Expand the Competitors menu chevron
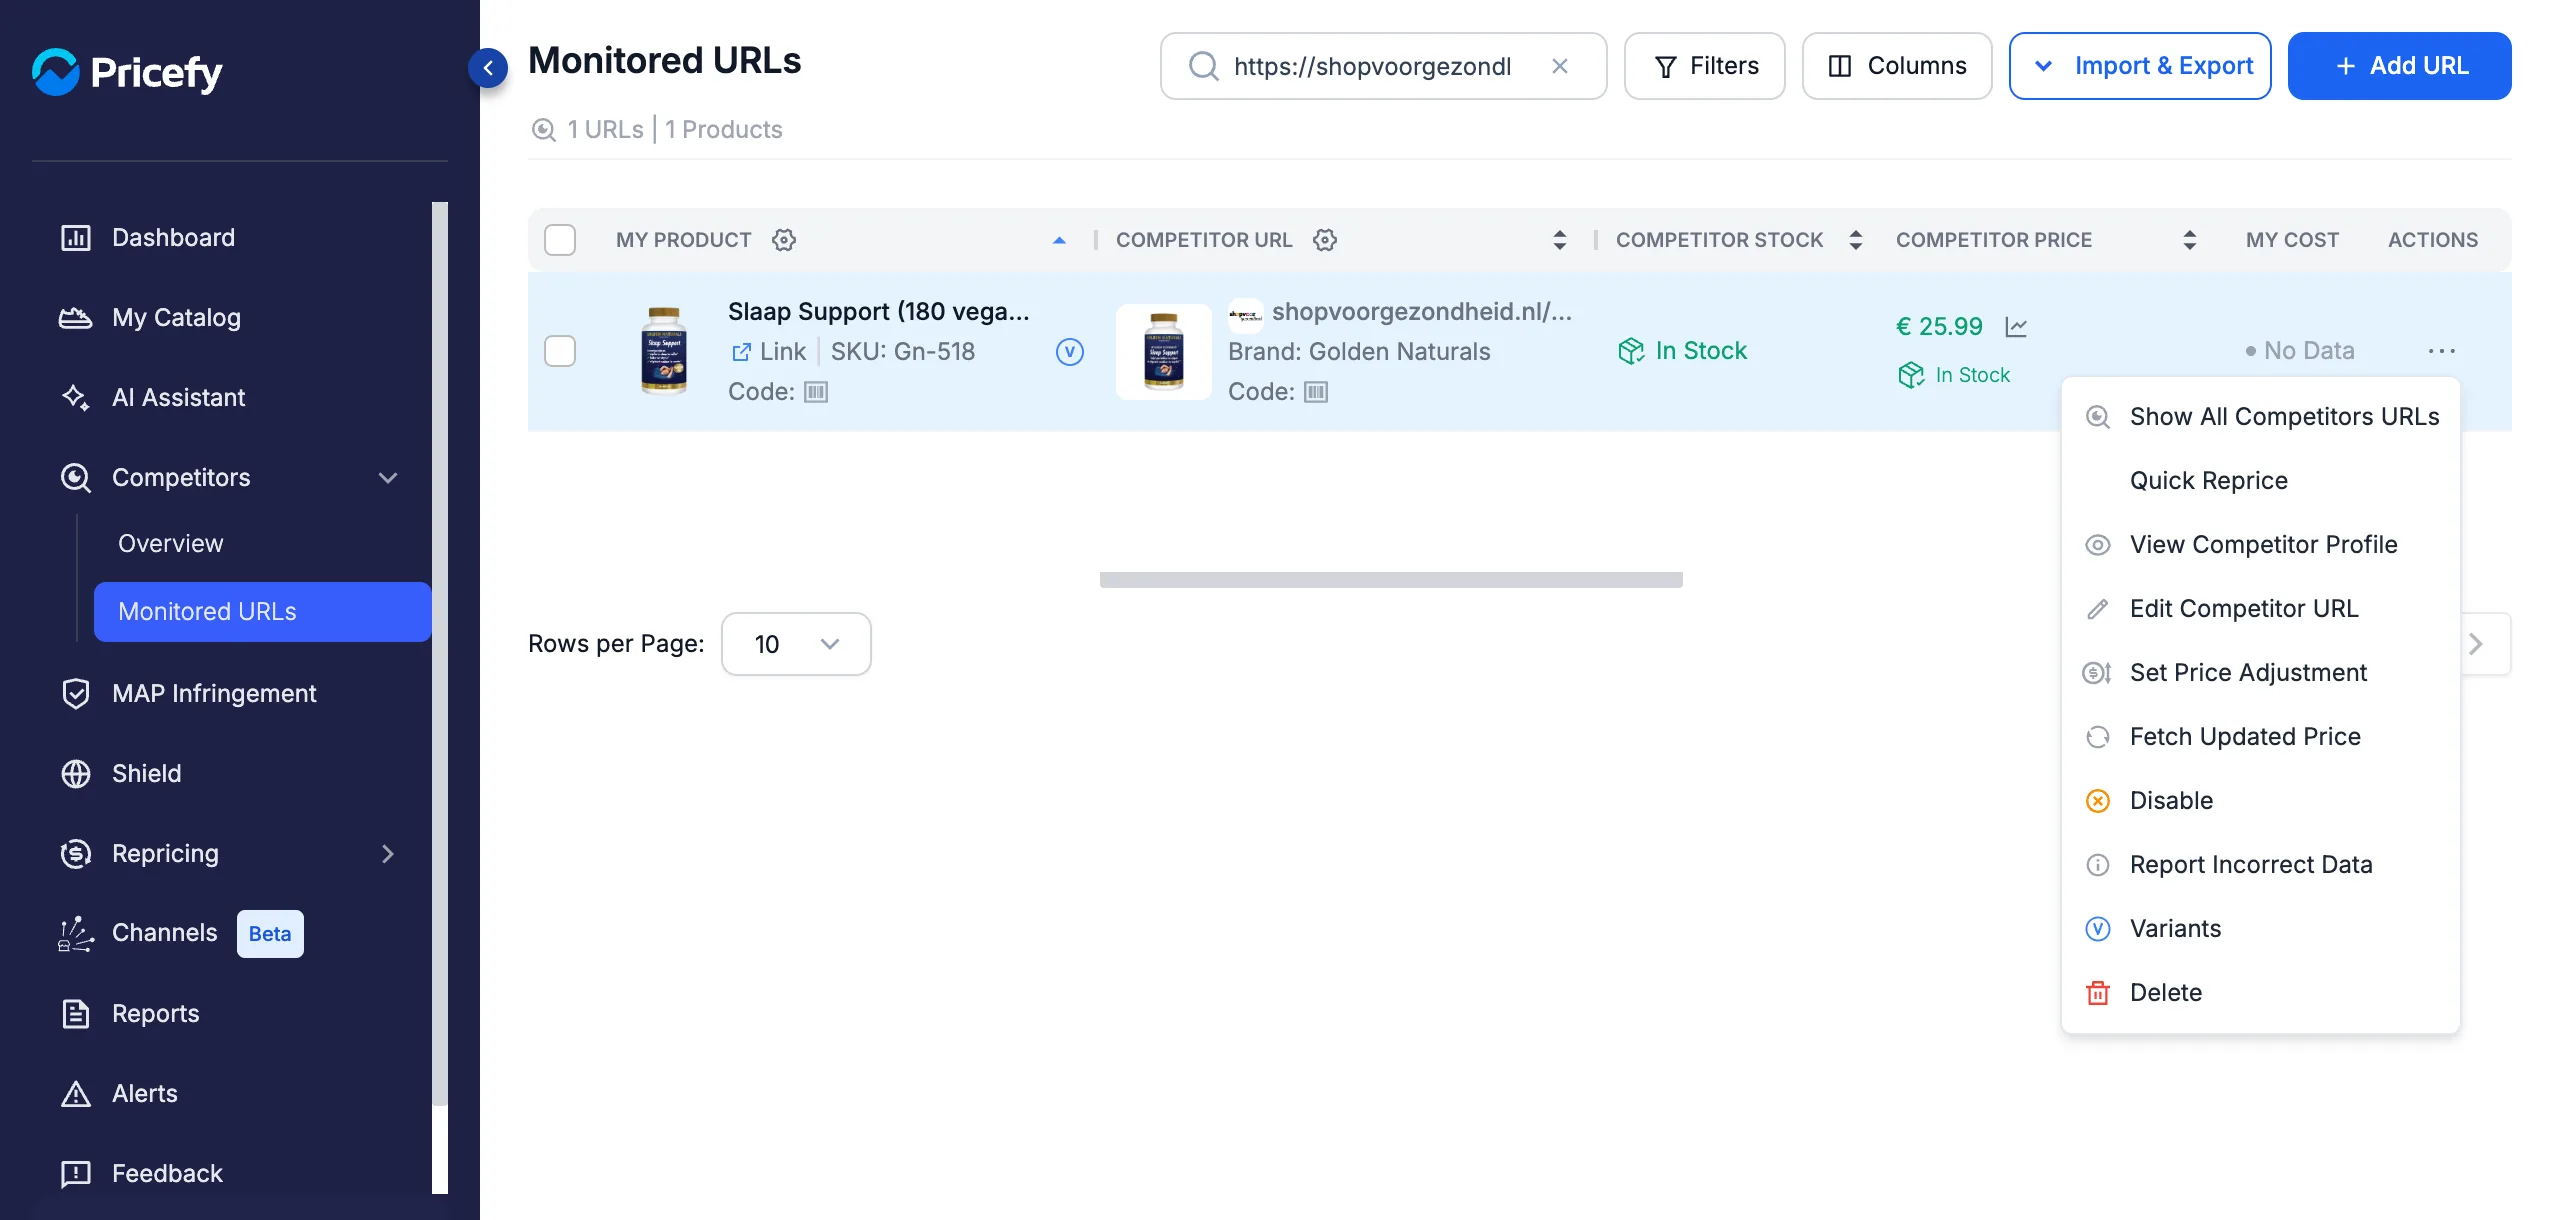 pos(388,478)
